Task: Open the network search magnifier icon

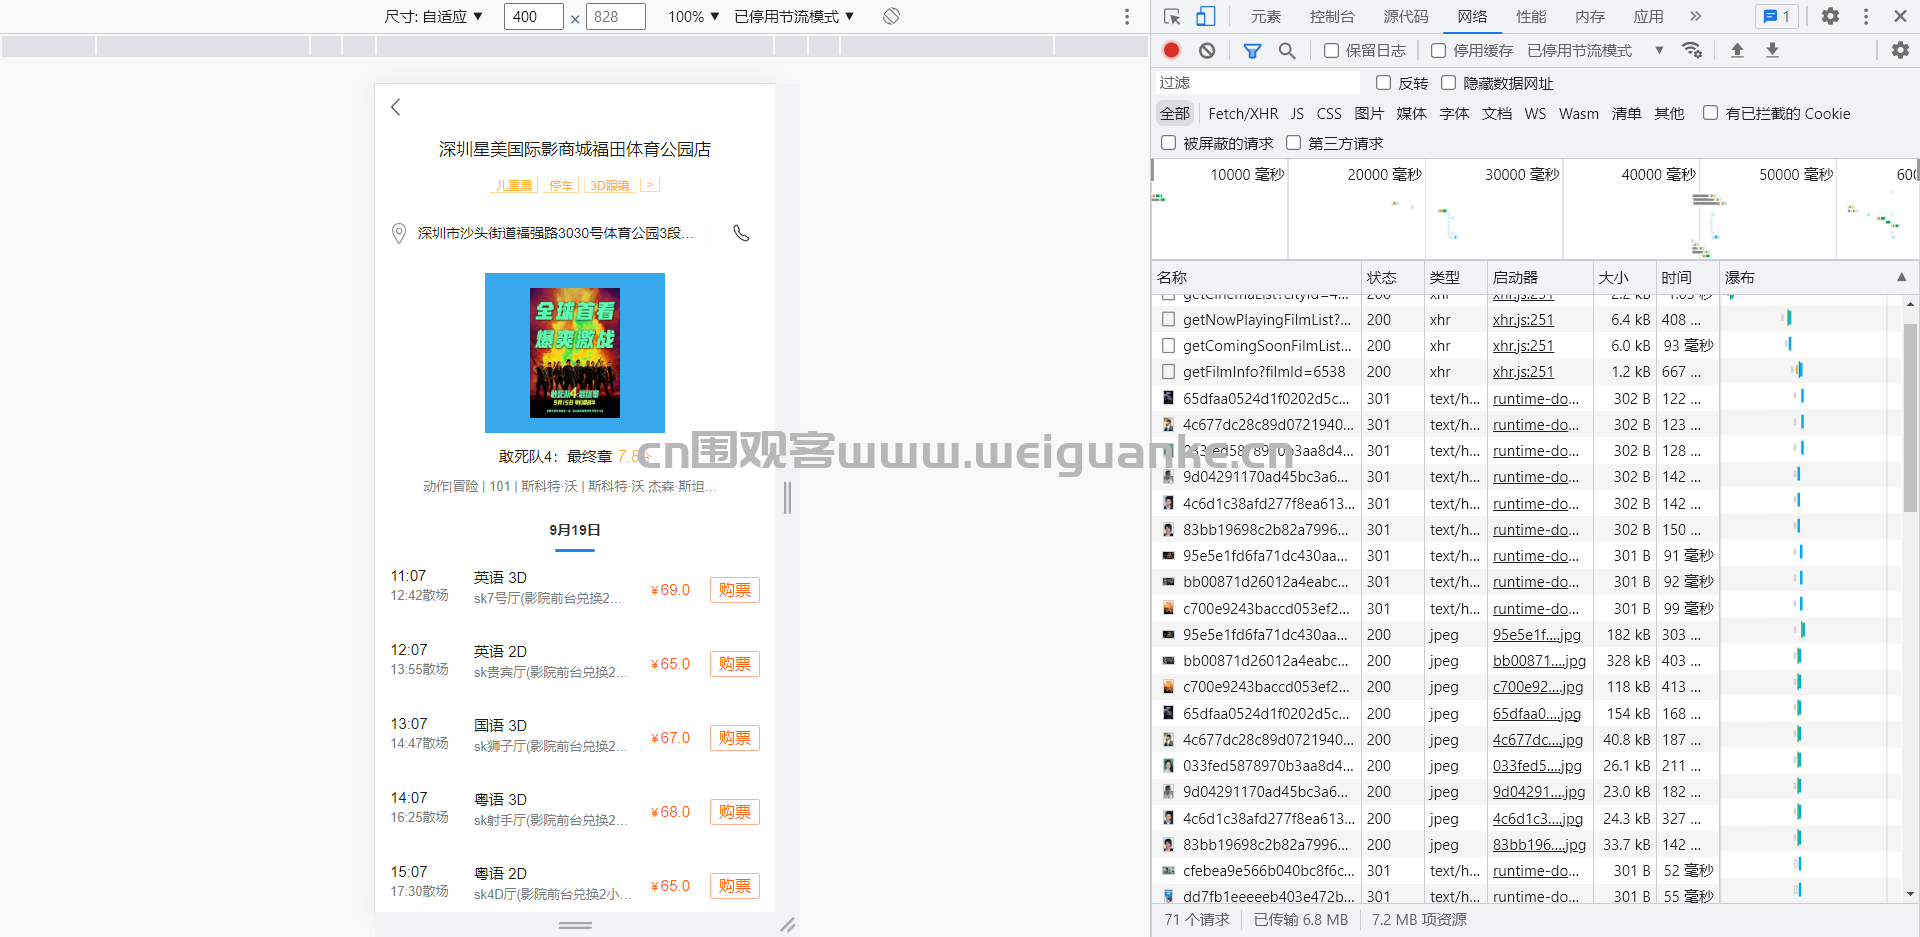Action: point(1287,50)
